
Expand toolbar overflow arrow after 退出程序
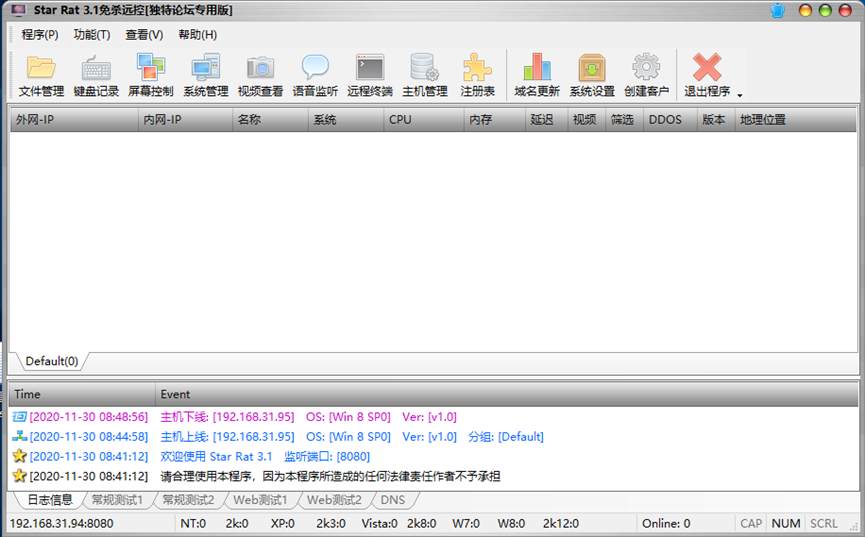tap(740, 95)
